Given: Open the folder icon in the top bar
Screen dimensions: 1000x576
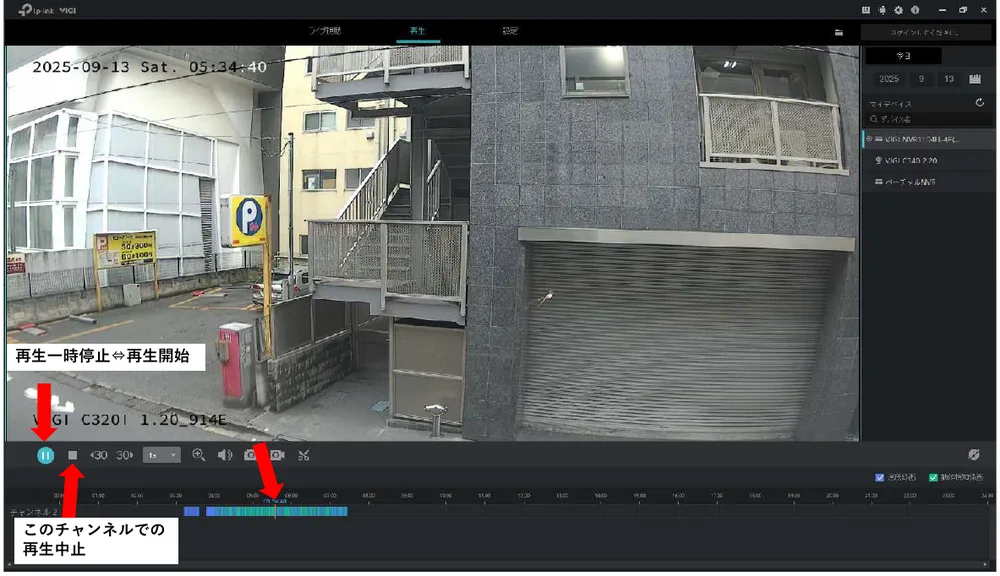Looking at the screenshot, I should tap(839, 33).
